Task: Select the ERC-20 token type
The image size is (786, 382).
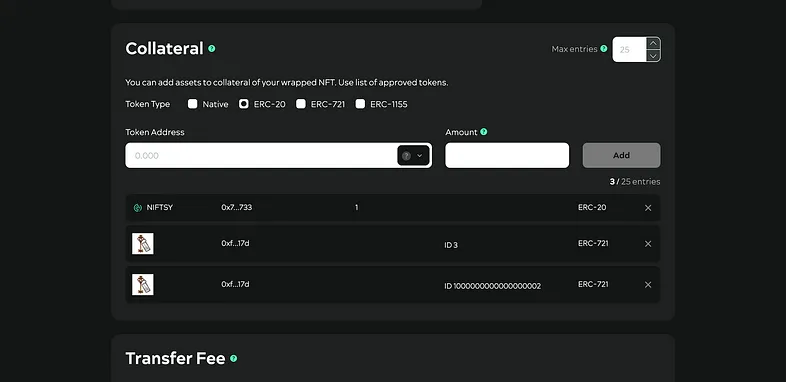Action: tap(244, 104)
